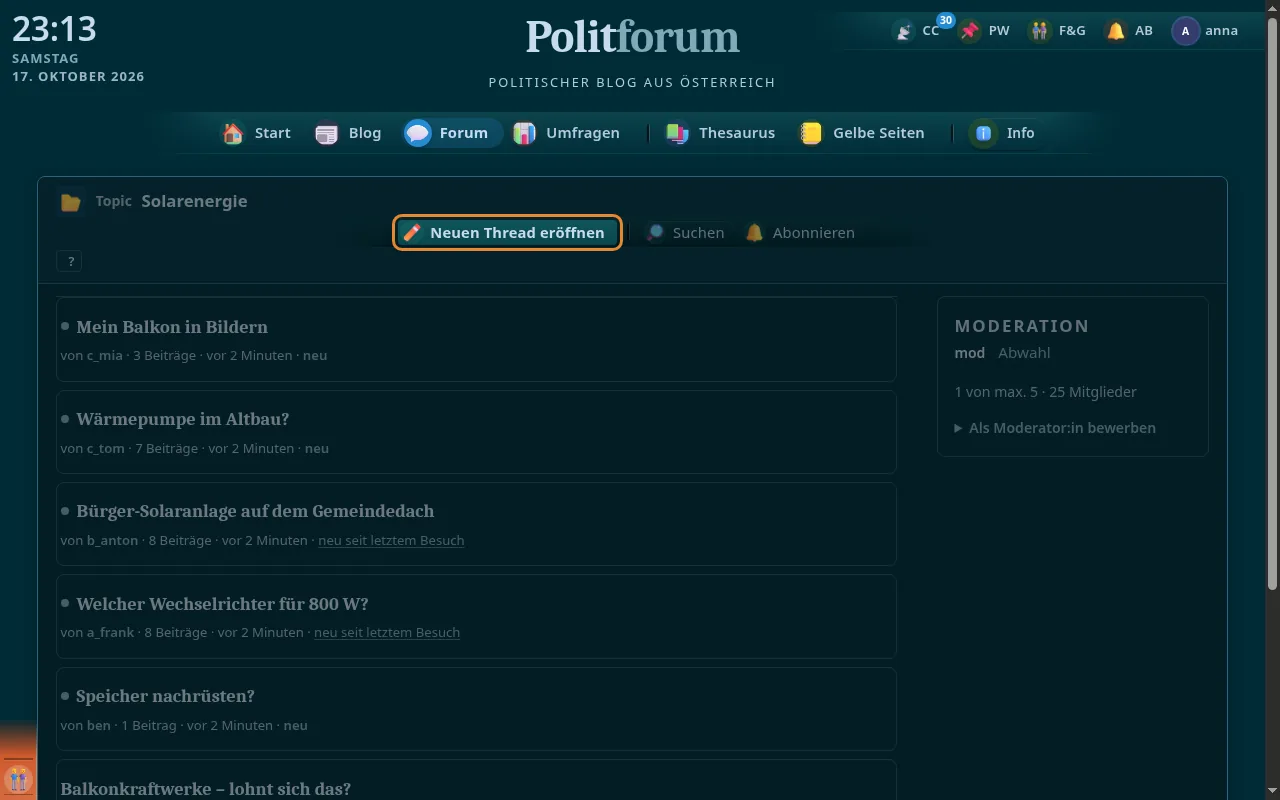The image size is (1280, 800).
Task: Open thread Welcher Wechselrichter für 800 W?
Action: click(222, 604)
